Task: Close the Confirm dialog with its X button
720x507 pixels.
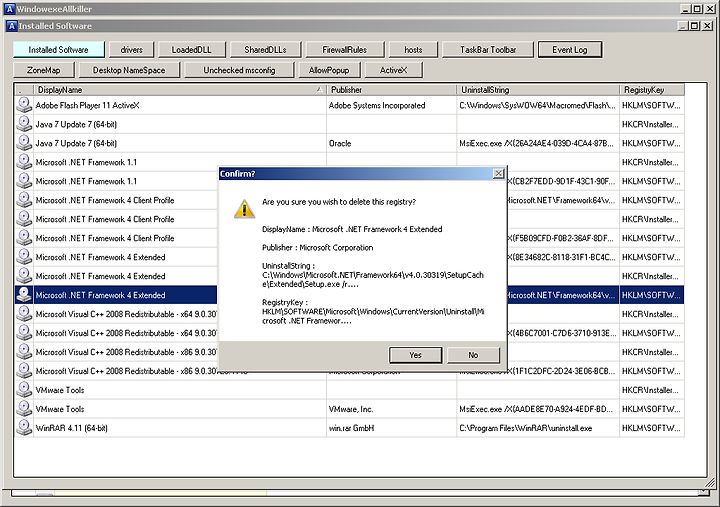Action: [x=498, y=174]
